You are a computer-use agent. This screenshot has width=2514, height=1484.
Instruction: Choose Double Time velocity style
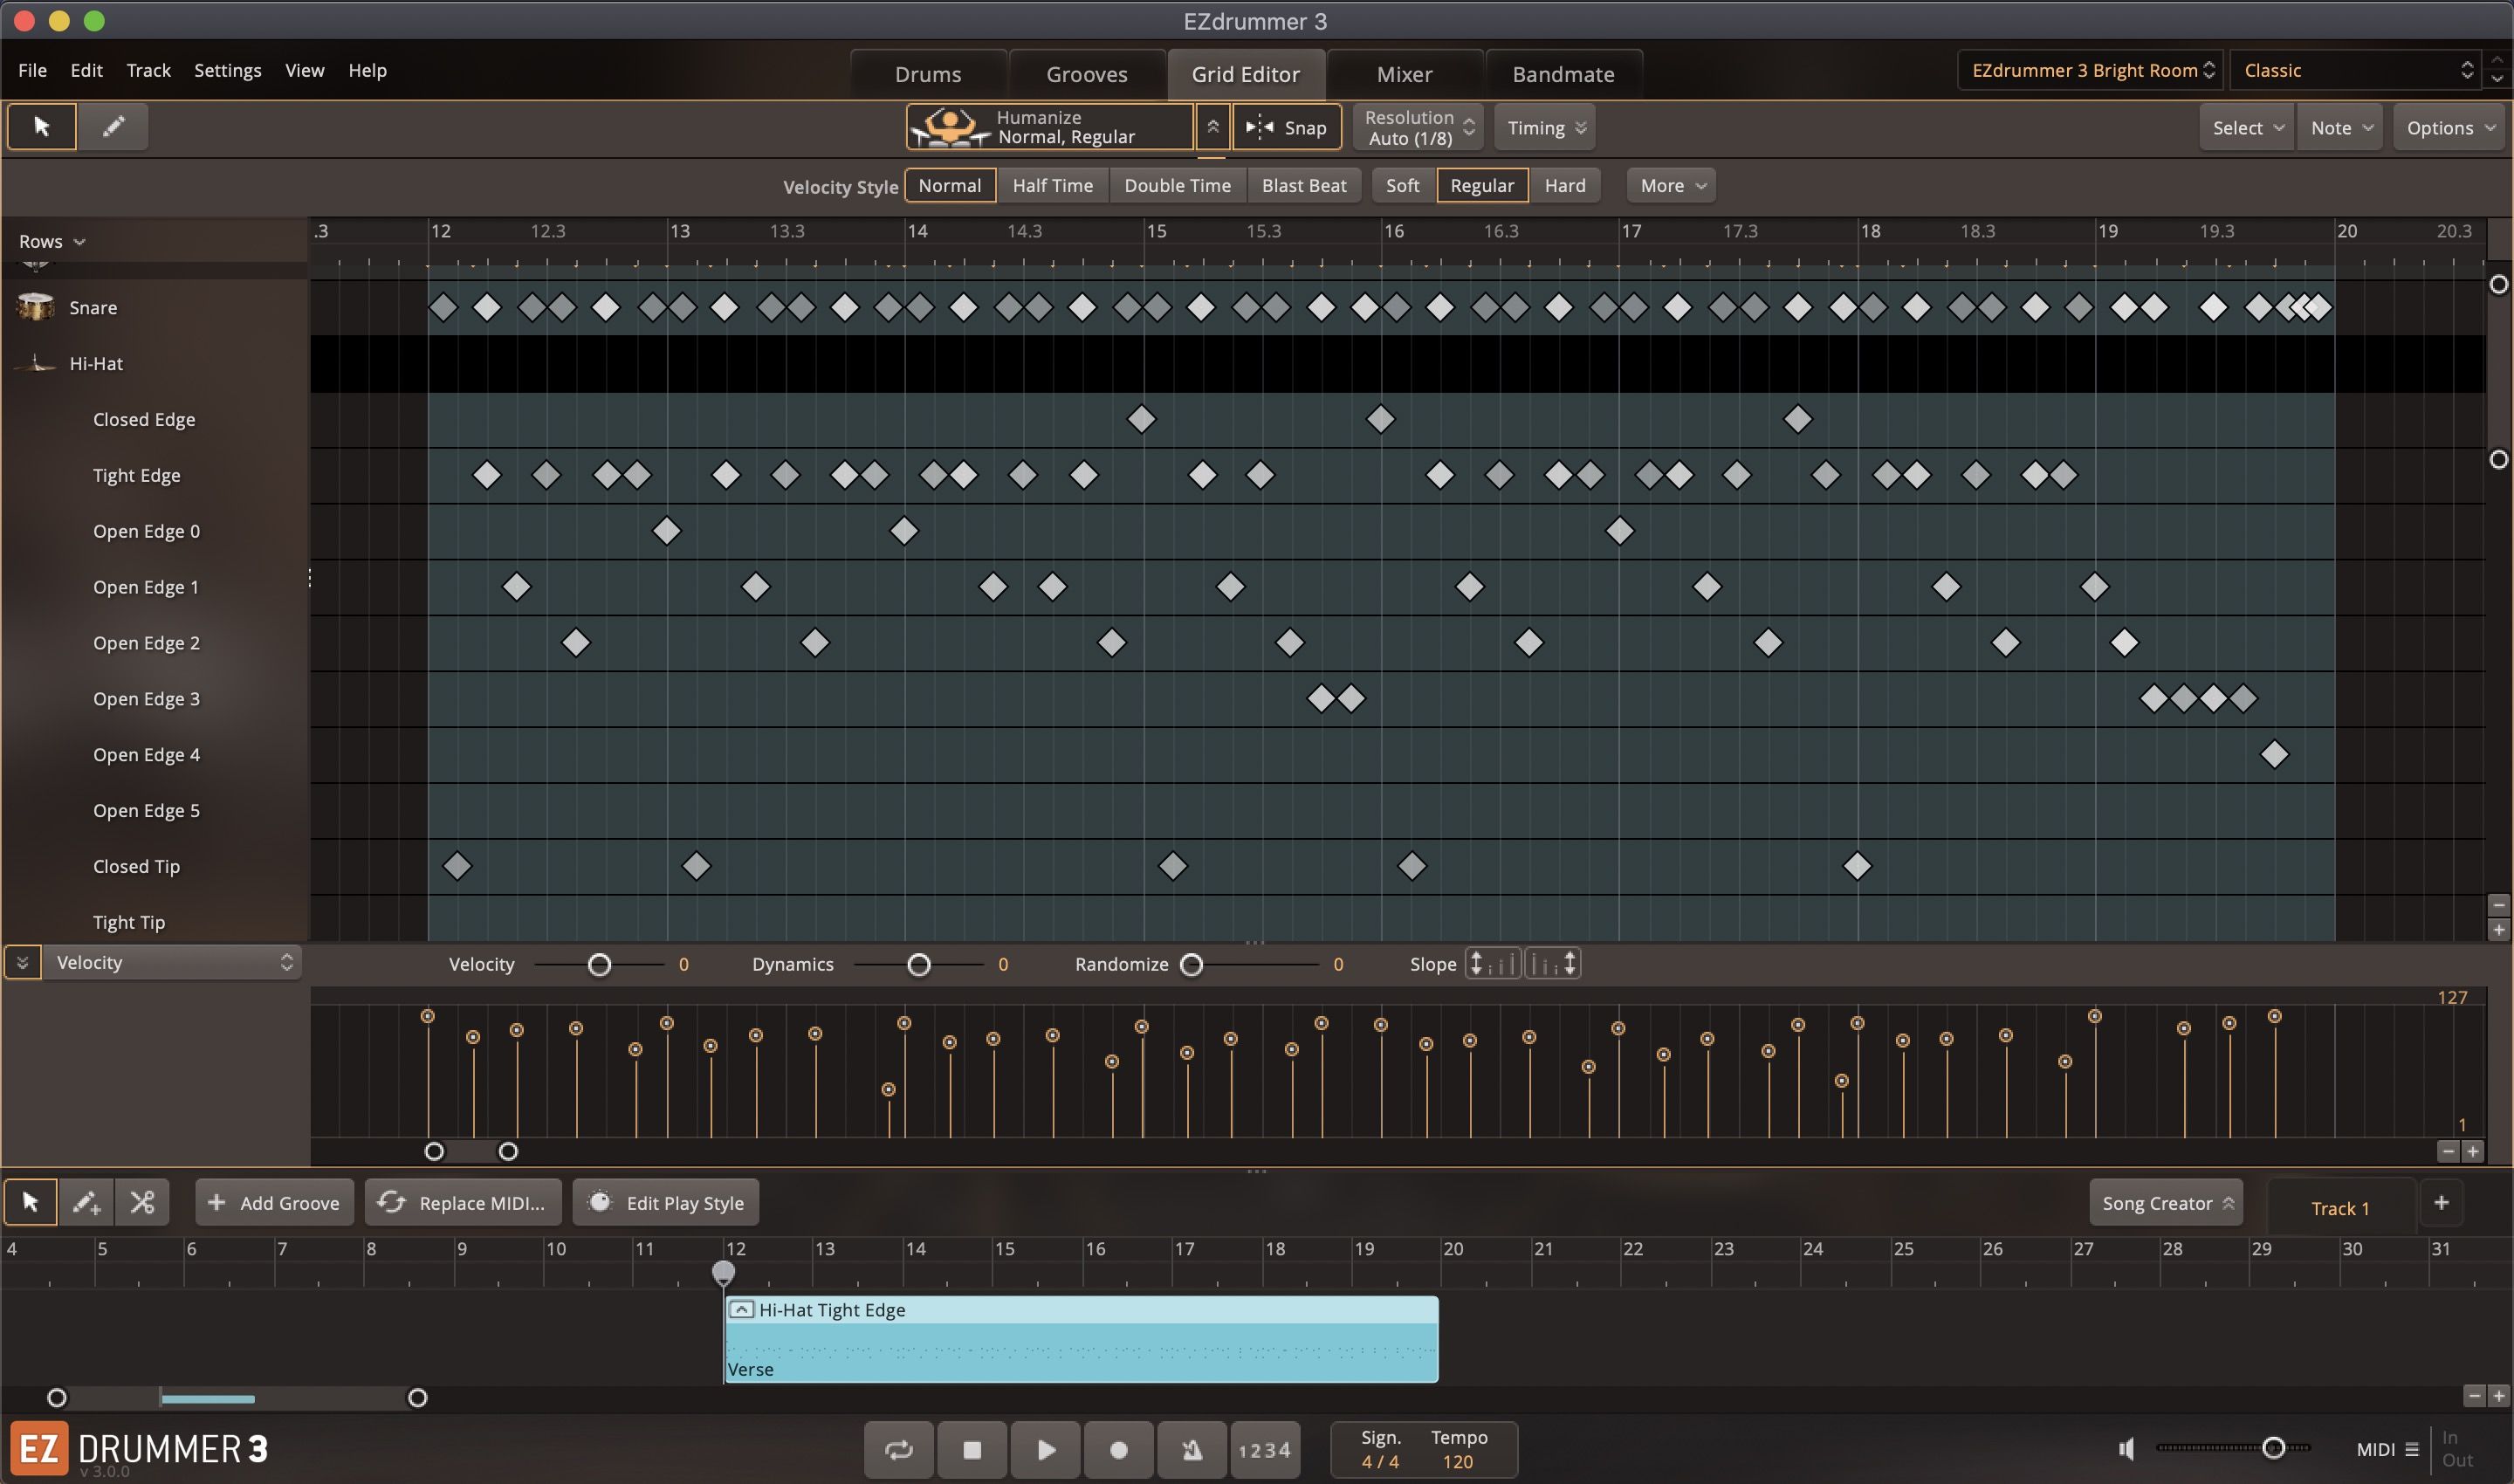coord(1177,185)
